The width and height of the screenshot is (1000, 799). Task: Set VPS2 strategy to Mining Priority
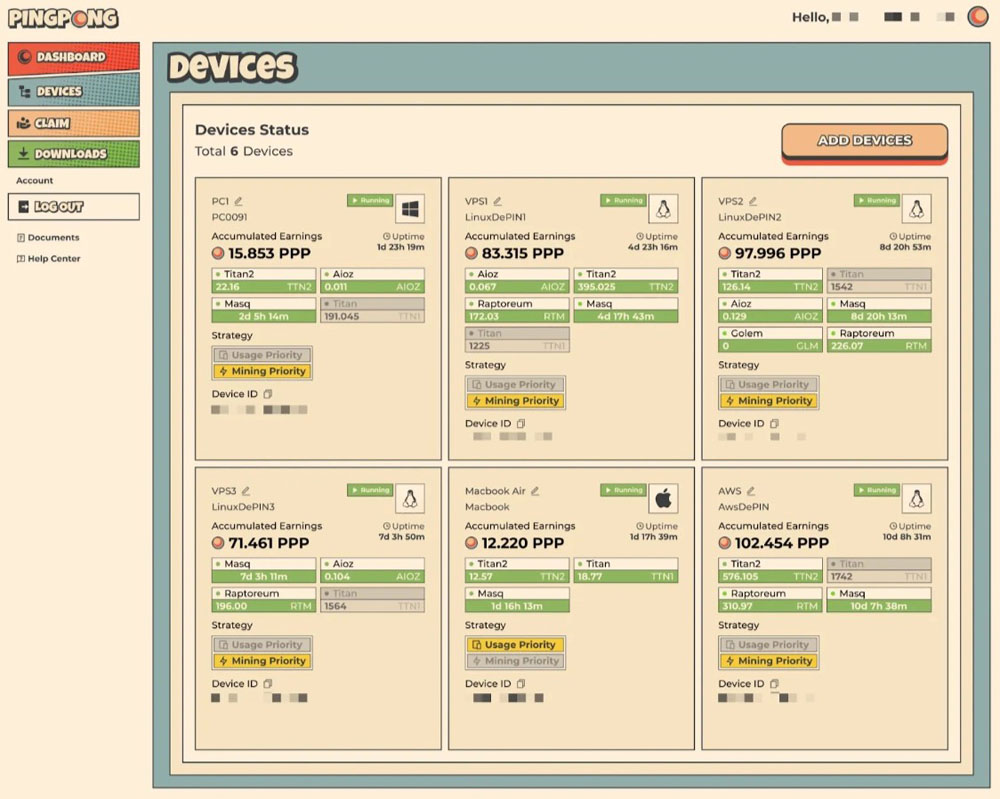pyautogui.click(x=768, y=401)
